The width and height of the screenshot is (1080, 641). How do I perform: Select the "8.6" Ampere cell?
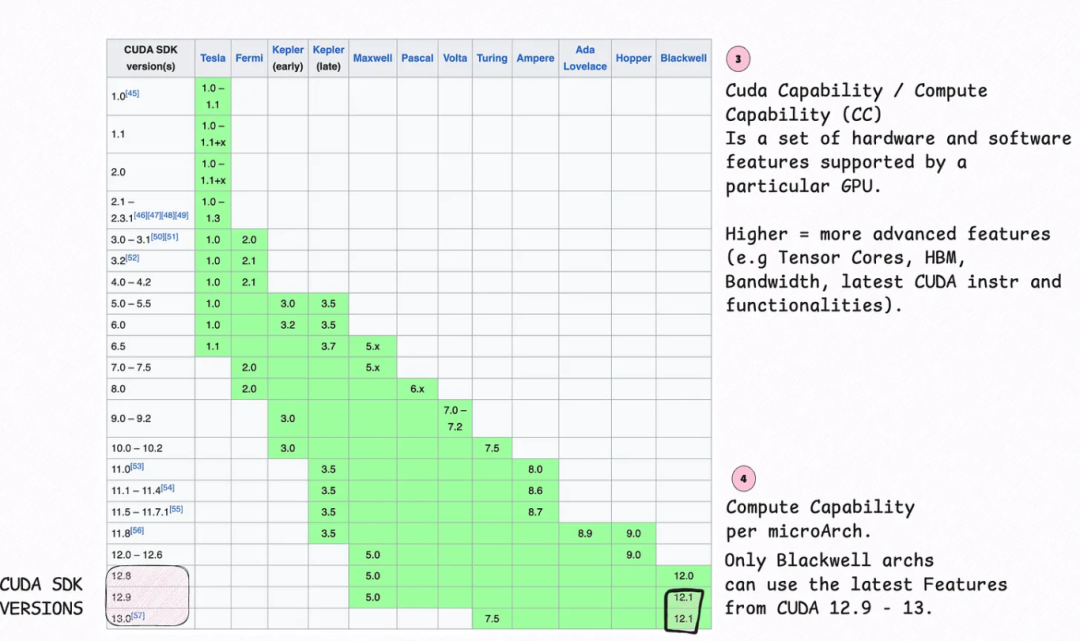pyautogui.click(x=535, y=491)
